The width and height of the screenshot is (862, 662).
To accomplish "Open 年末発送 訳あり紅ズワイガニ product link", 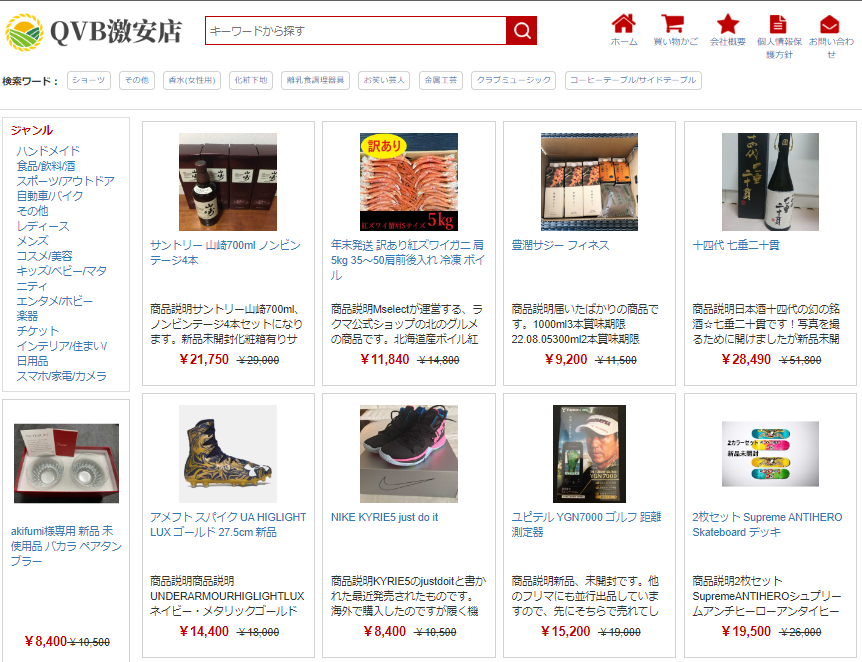I will point(407,260).
